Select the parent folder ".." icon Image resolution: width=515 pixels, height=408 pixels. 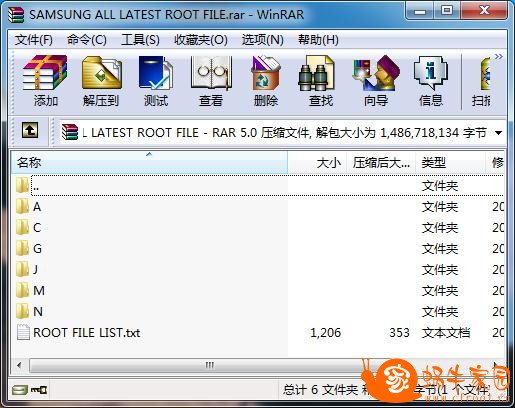22,185
